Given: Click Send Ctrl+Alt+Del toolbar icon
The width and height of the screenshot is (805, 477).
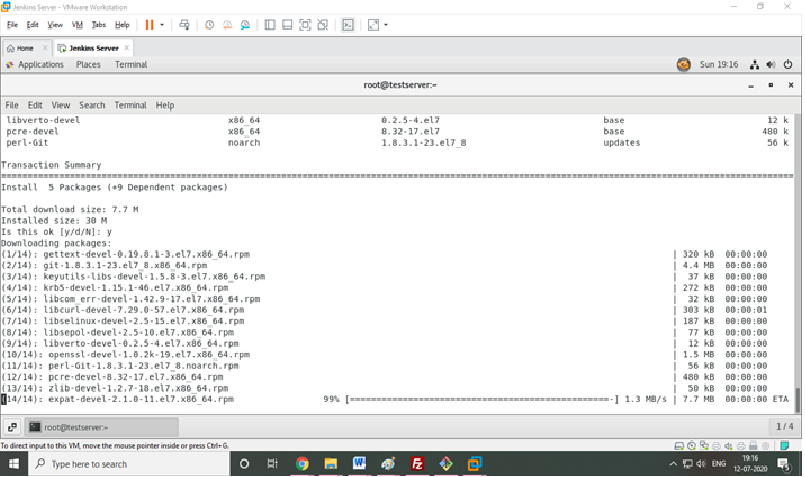Looking at the screenshot, I should 184,25.
